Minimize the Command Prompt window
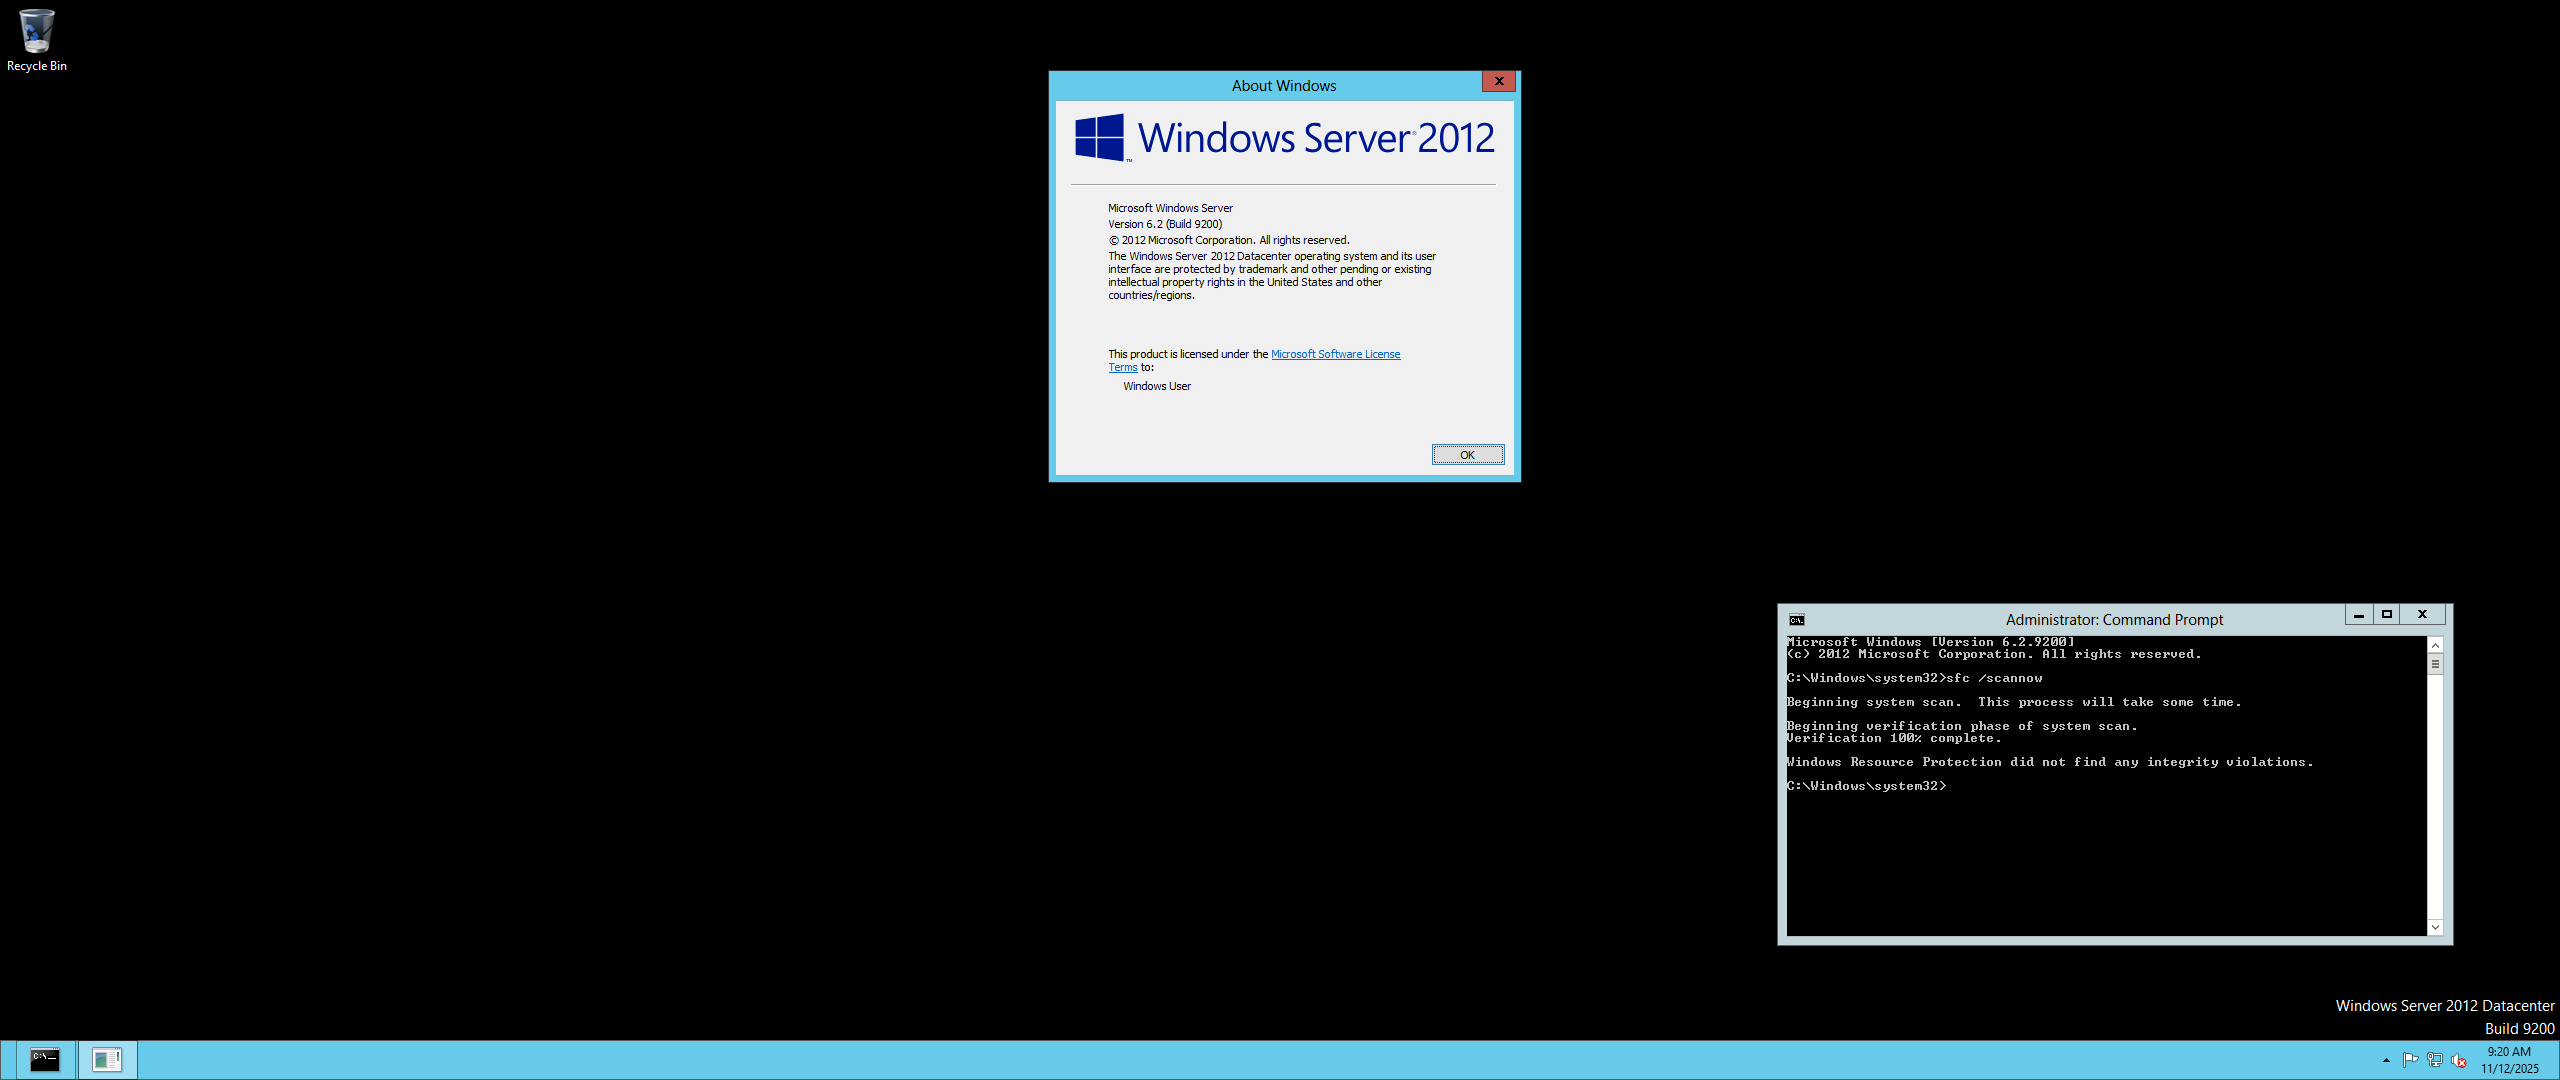The image size is (2560, 1080). click(x=2359, y=615)
